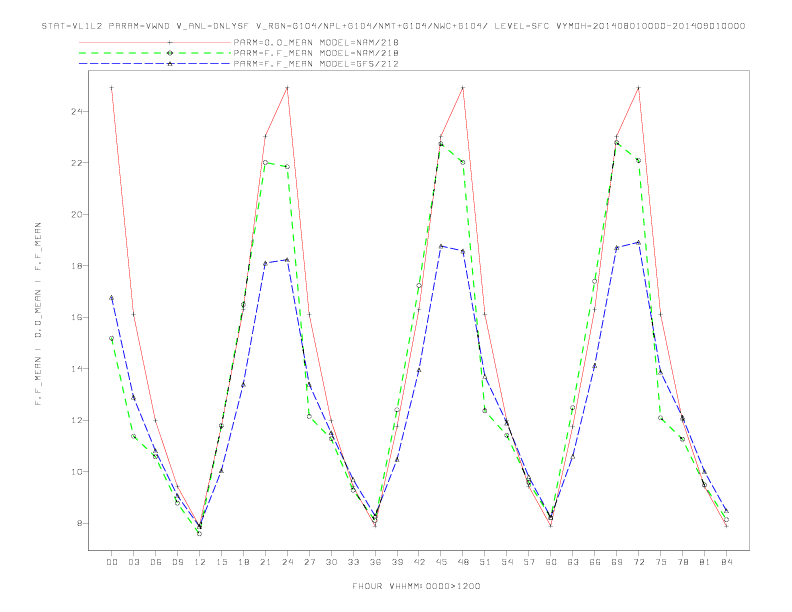
Task: Click x-axis tick label 42
Action: (x=419, y=562)
